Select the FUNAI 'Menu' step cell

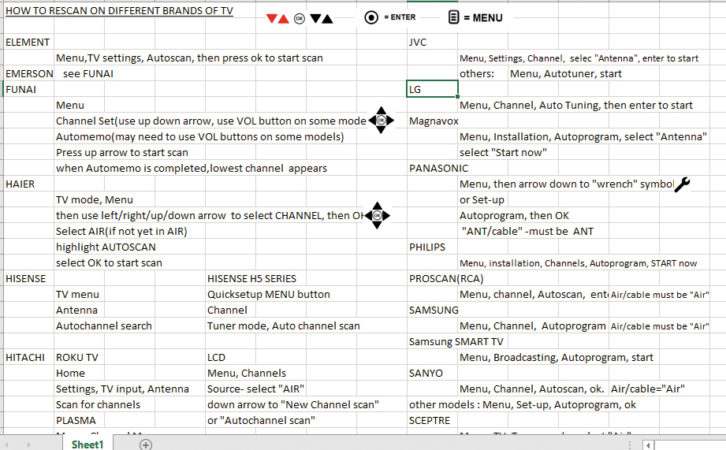click(x=70, y=105)
